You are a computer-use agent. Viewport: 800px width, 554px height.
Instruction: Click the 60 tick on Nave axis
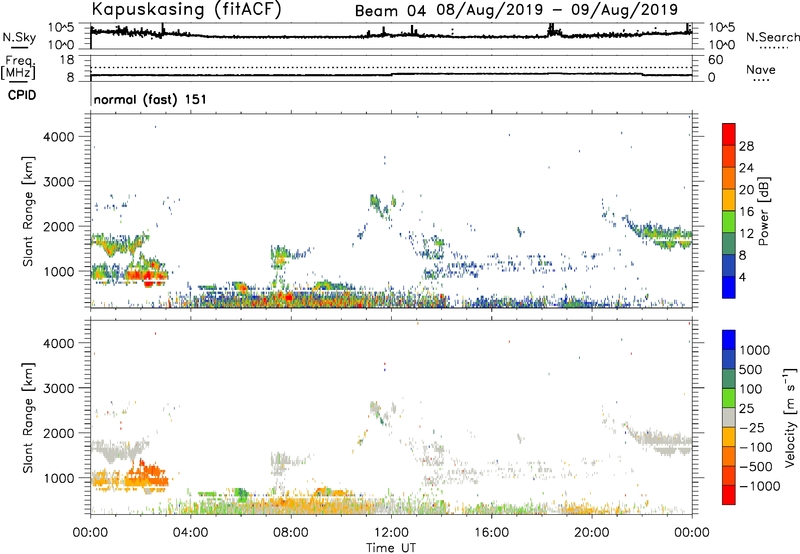tap(715, 60)
